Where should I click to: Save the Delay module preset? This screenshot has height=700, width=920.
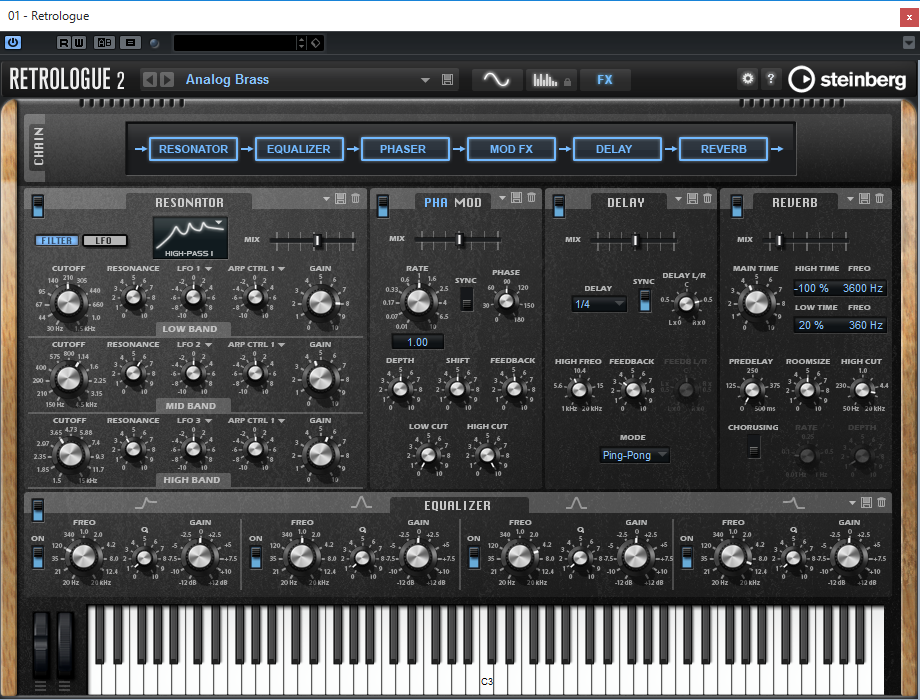tap(692, 198)
